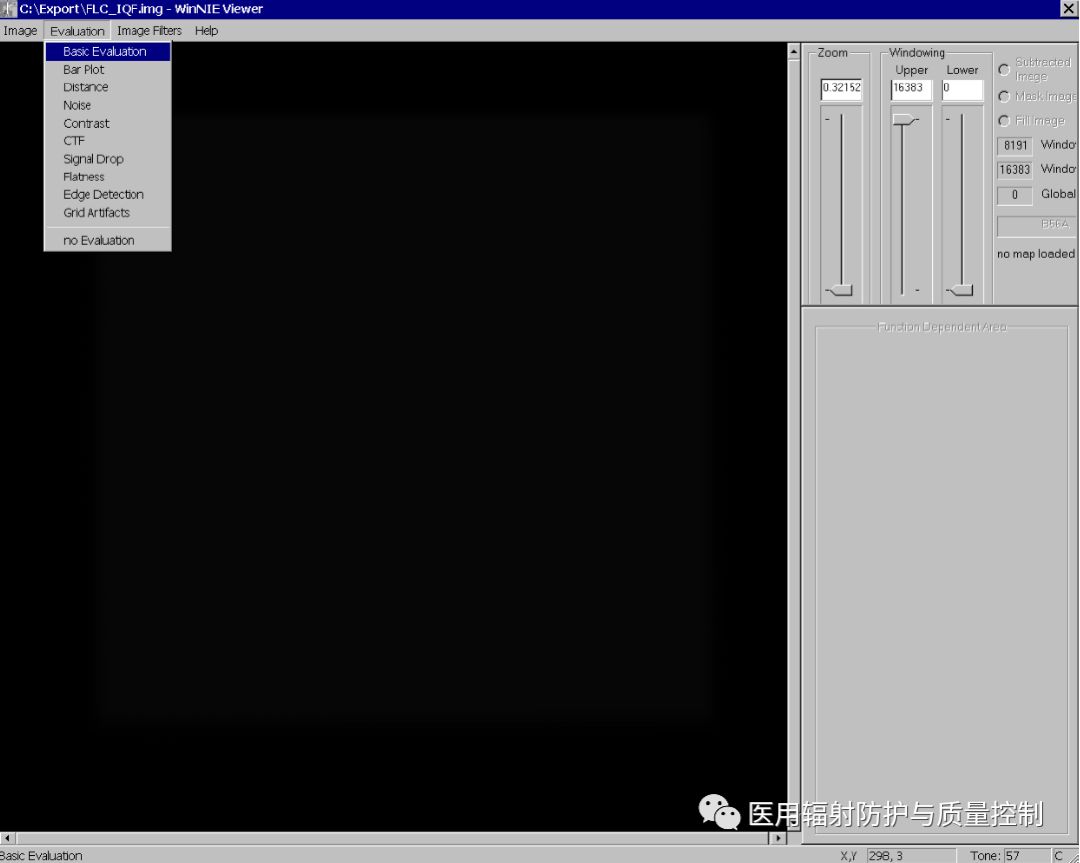The width and height of the screenshot is (1080, 863).
Task: Click the vertical scrollbar up arrow
Action: (x=793, y=51)
